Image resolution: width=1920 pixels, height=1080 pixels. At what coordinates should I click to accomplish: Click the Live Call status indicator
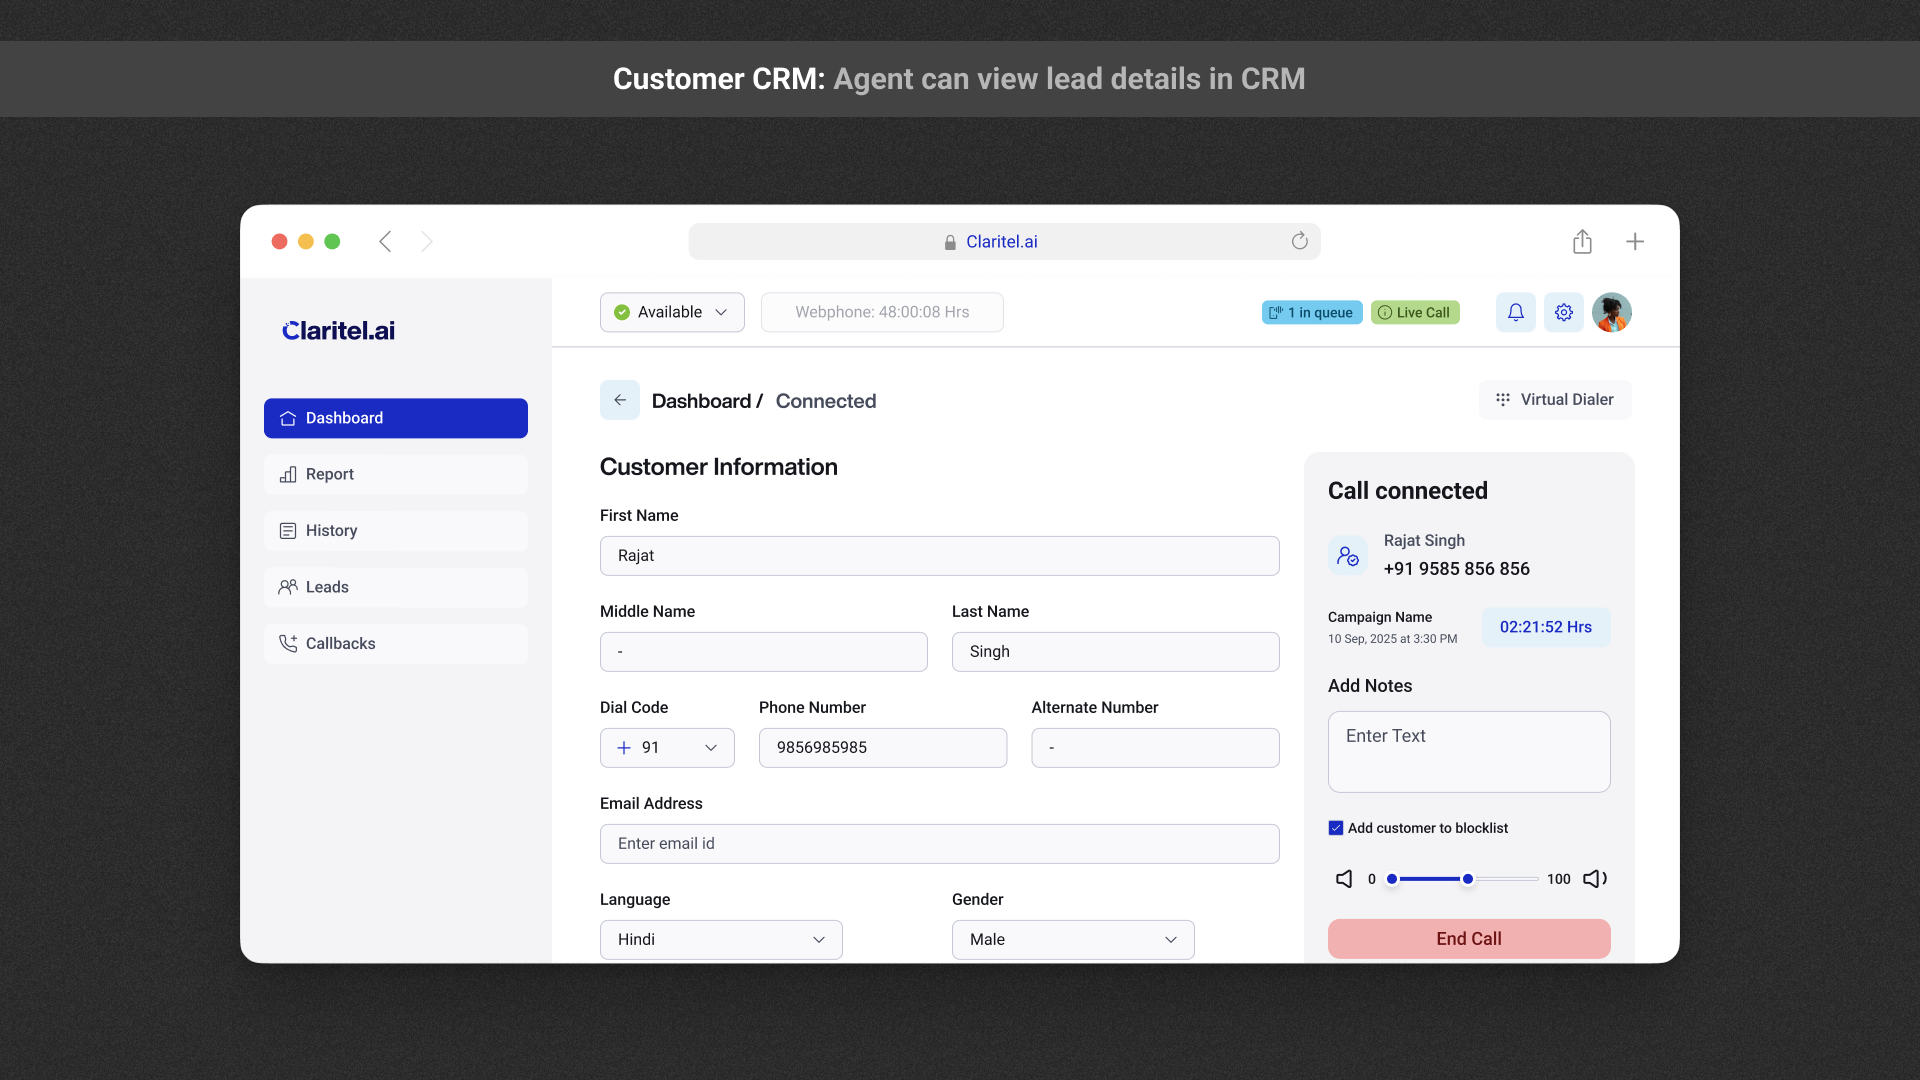[x=1415, y=312]
